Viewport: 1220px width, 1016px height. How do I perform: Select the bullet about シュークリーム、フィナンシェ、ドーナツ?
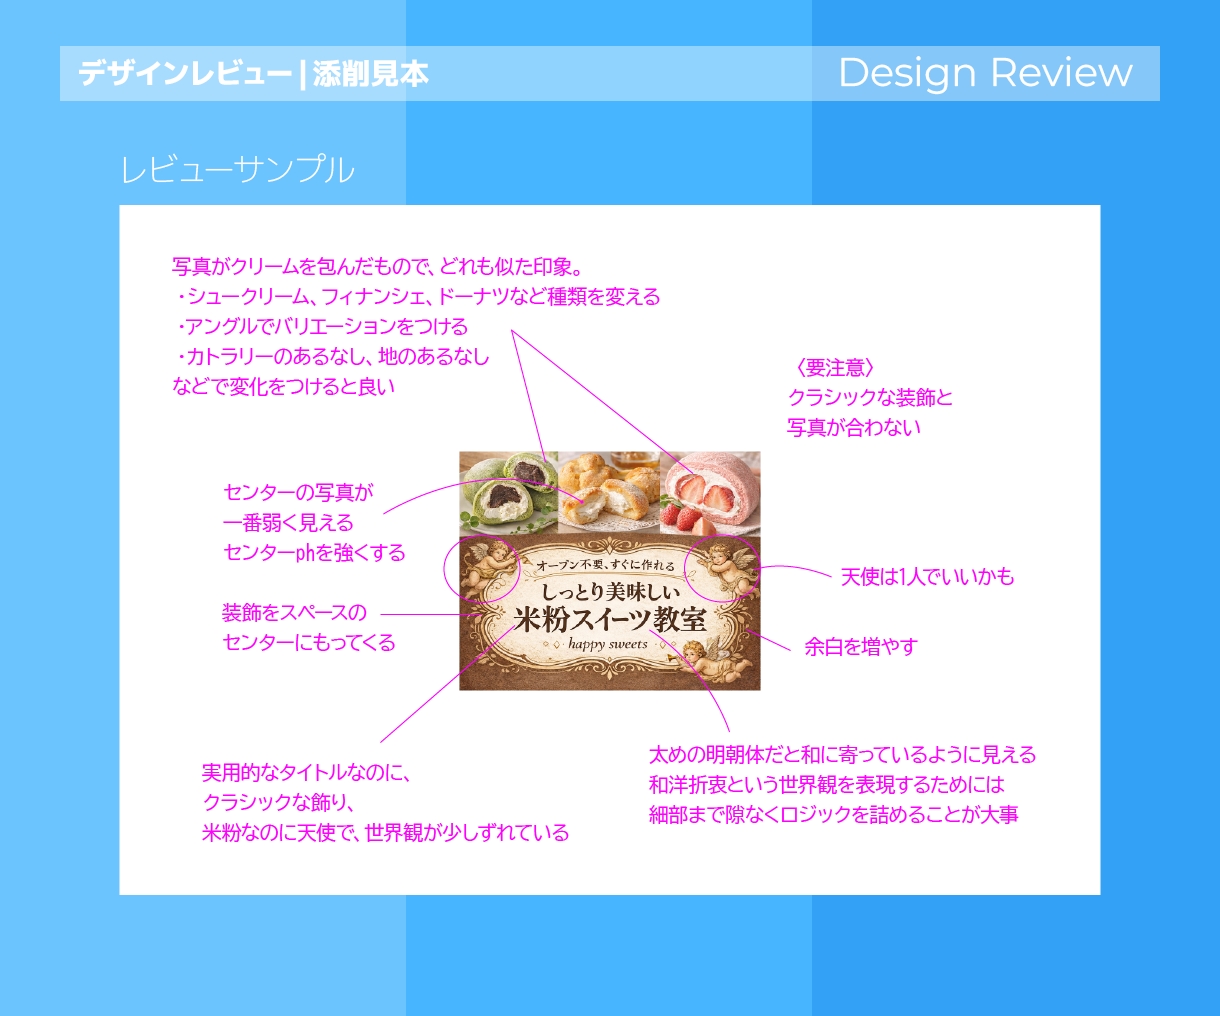(x=418, y=297)
